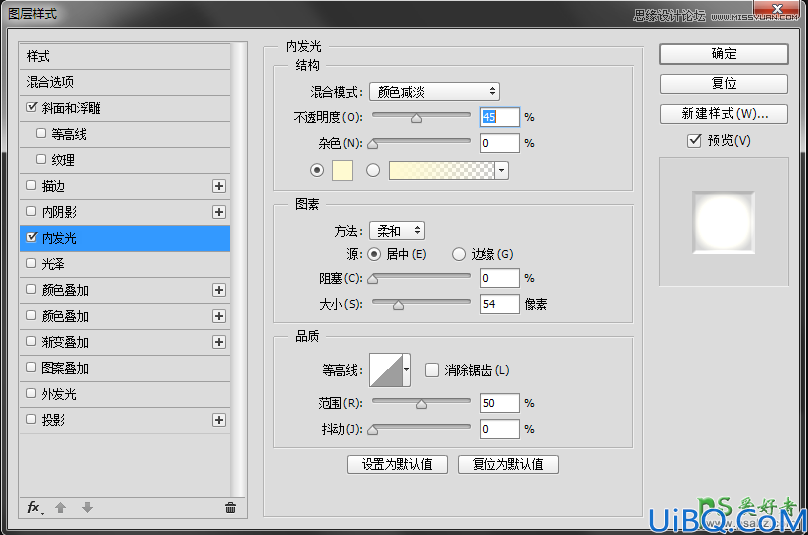Click the 复位 reset button

tap(723, 83)
